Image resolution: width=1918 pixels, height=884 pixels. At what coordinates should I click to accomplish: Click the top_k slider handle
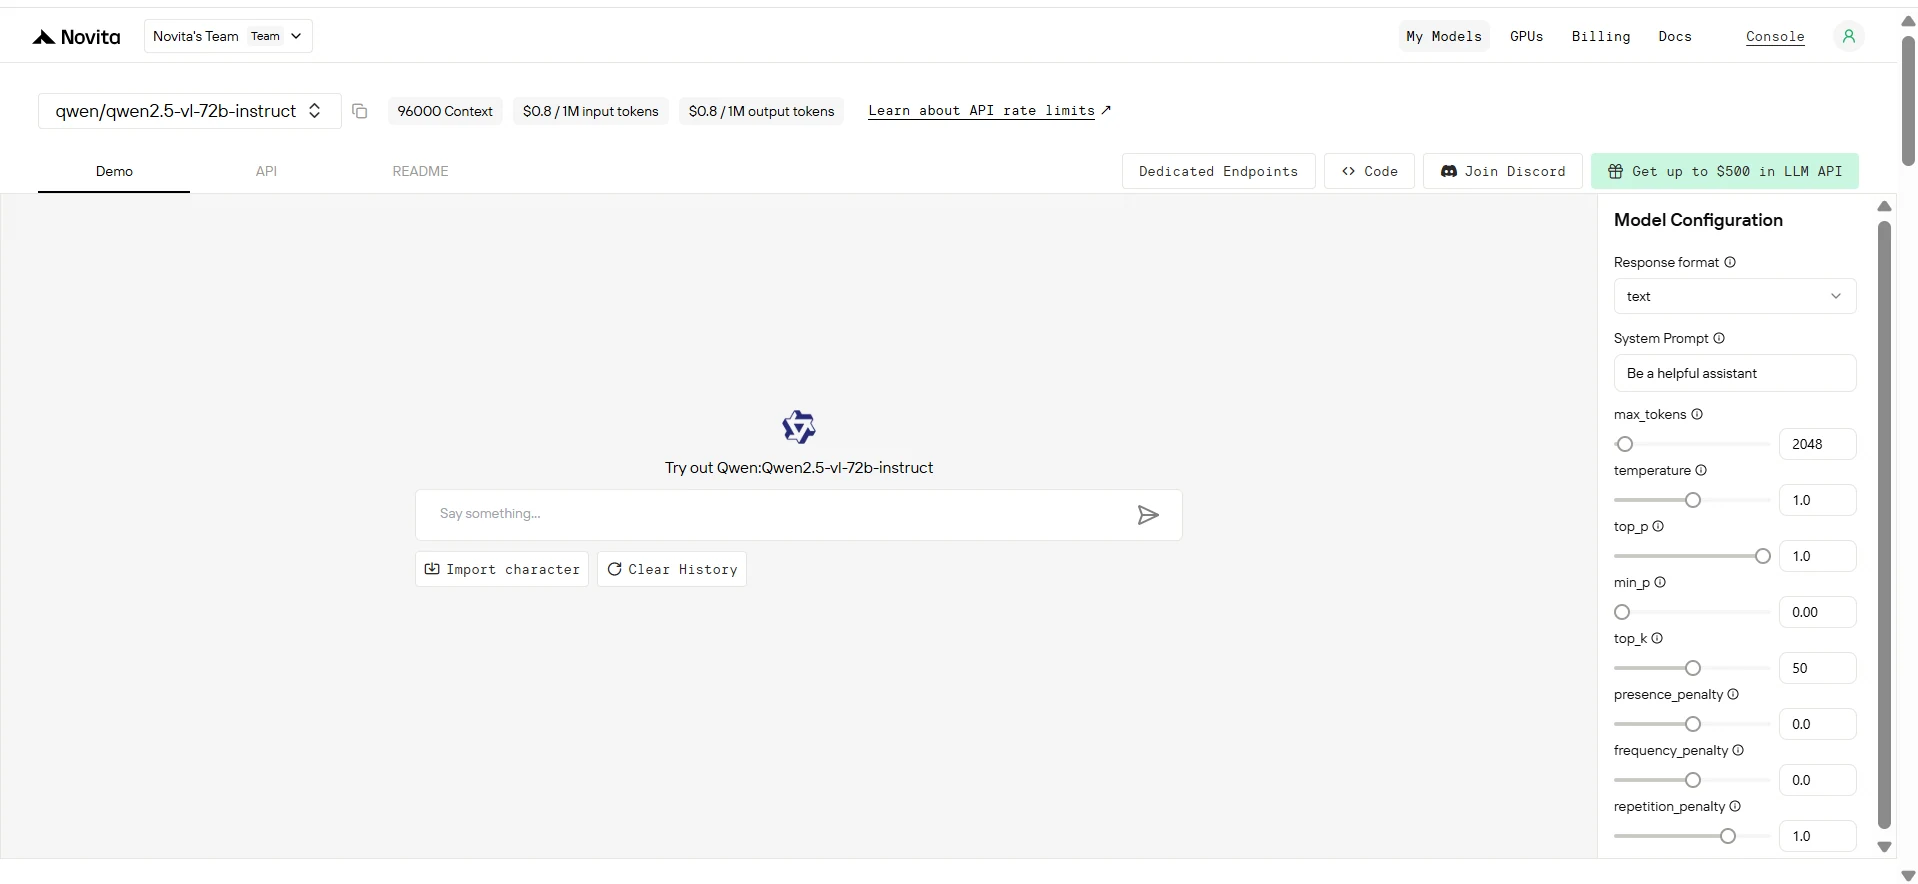point(1693,668)
